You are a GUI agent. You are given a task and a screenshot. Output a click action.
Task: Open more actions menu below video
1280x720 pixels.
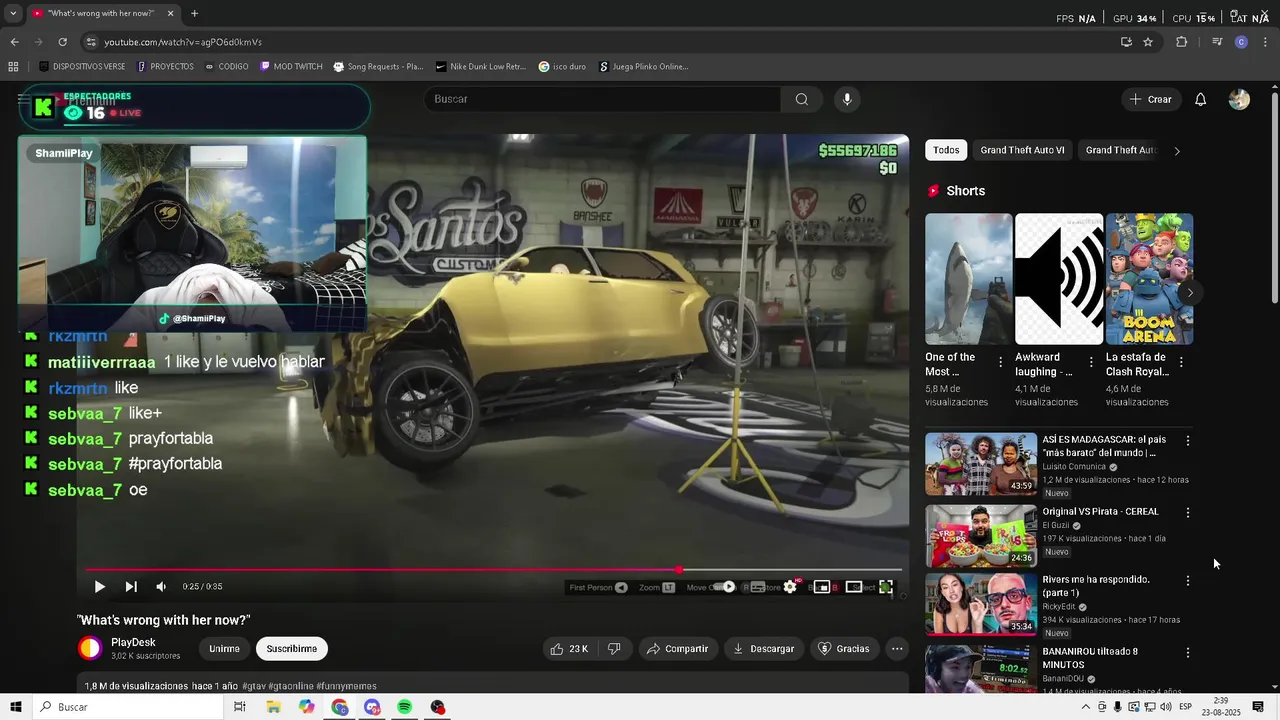tap(897, 649)
